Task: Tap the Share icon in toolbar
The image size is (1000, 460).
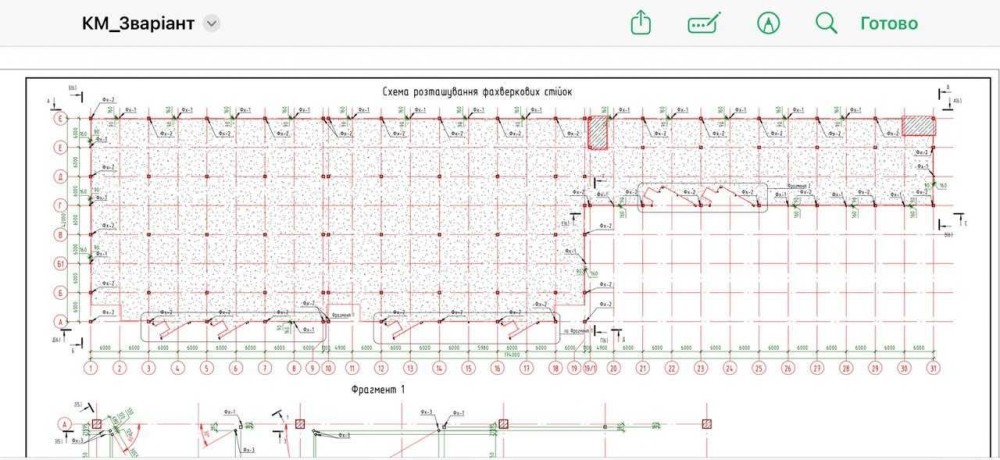Action: (641, 23)
